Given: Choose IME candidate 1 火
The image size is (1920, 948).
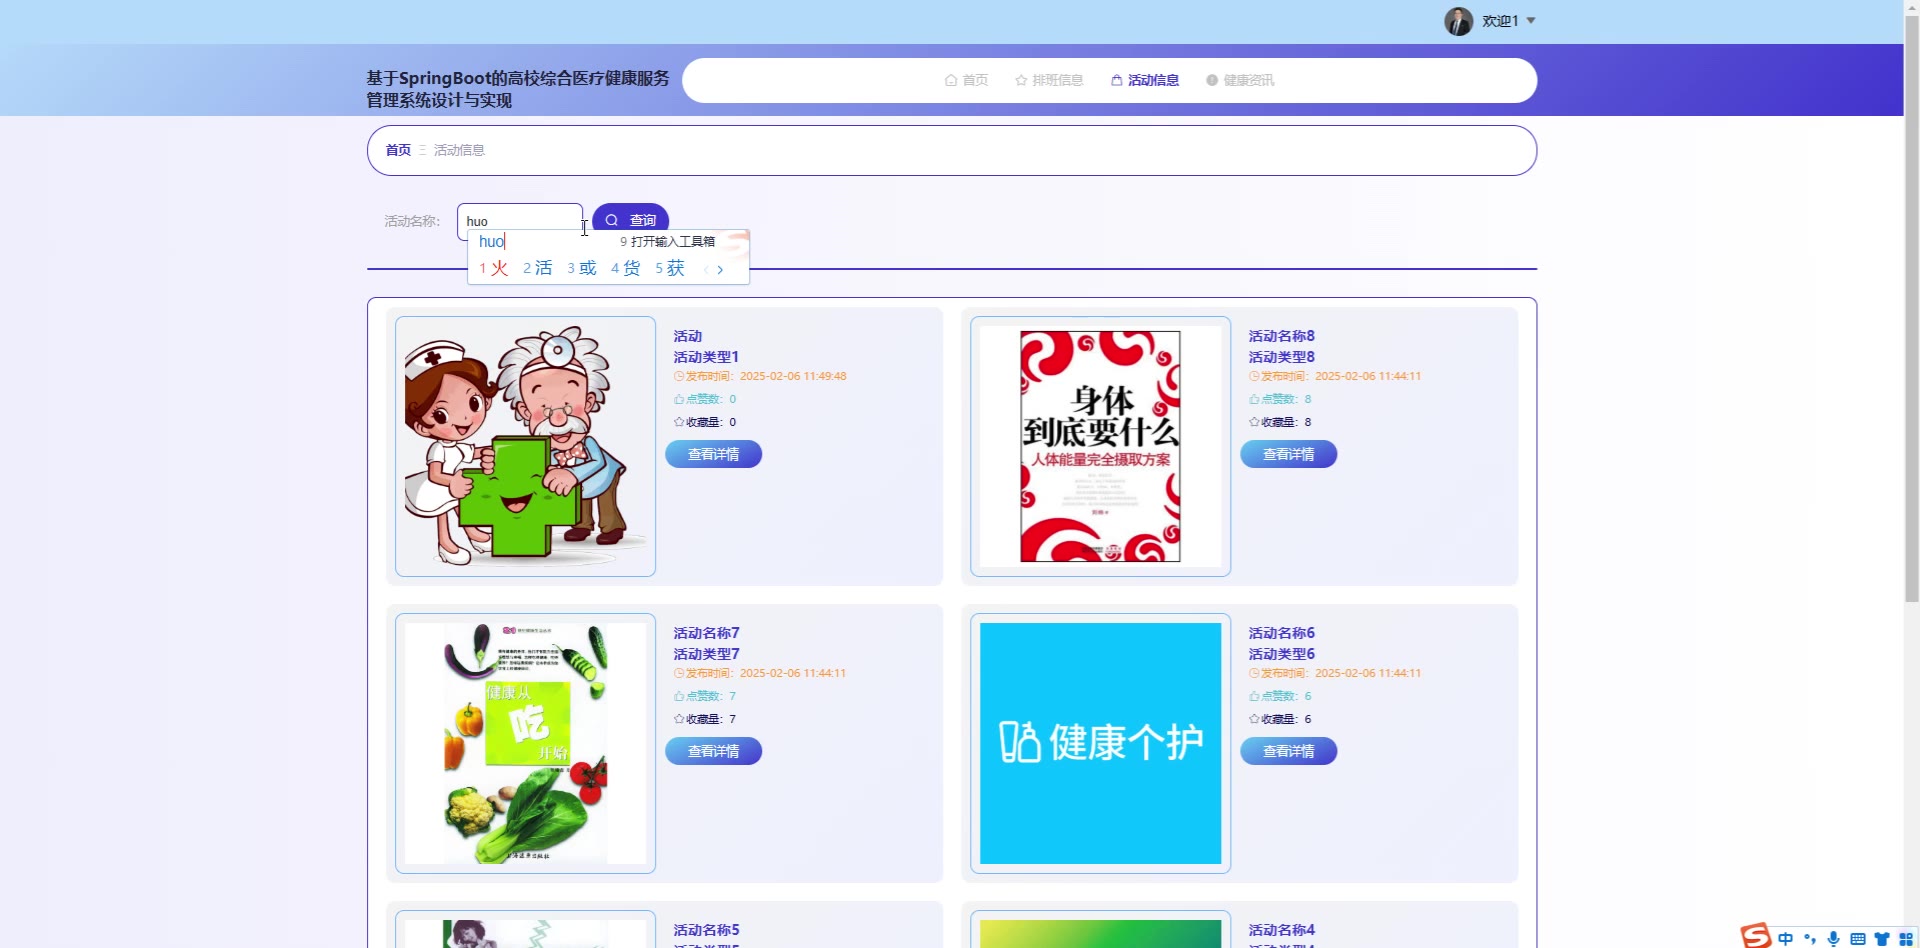Looking at the screenshot, I should pyautogui.click(x=494, y=268).
